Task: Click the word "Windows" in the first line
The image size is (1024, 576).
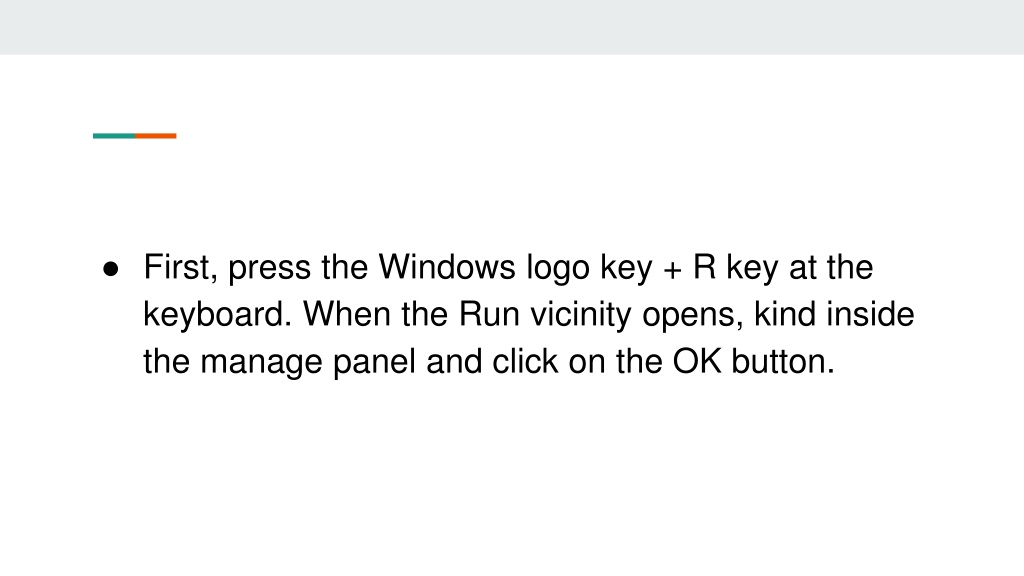Action: pyautogui.click(x=447, y=267)
